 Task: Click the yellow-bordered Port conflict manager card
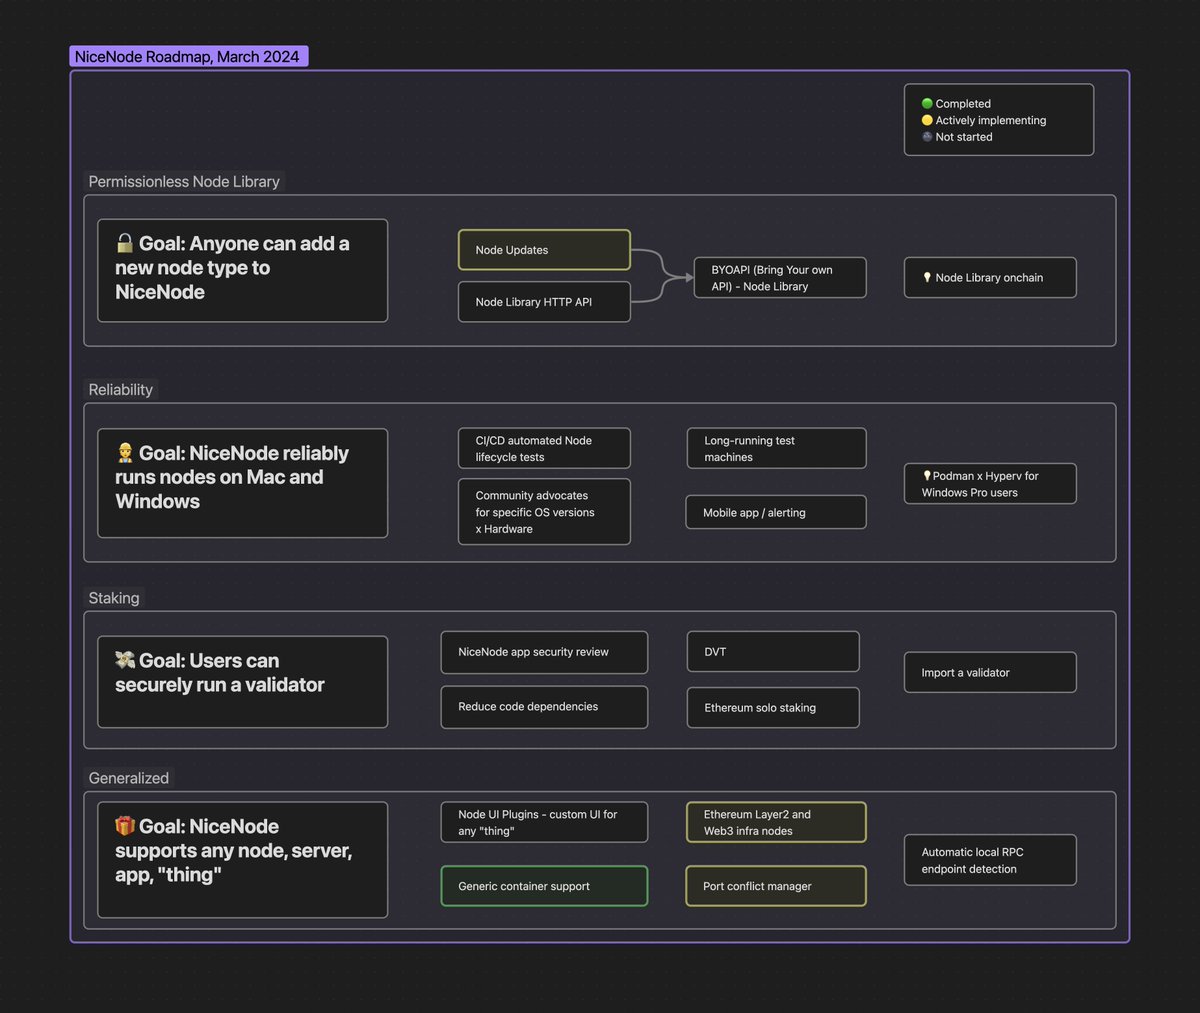776,885
